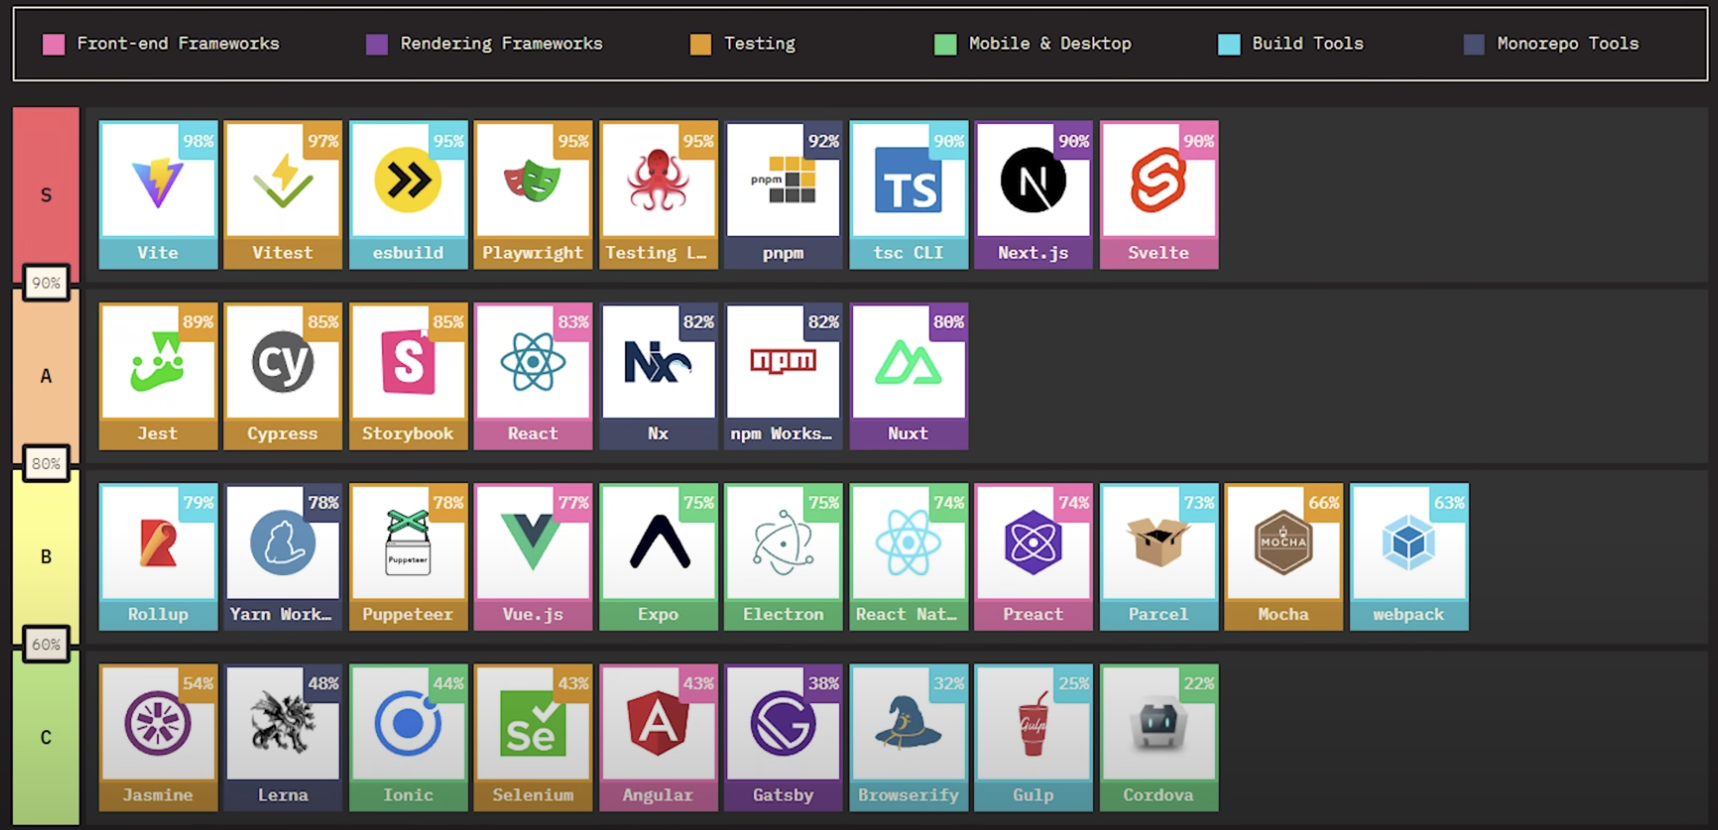Click the Lerna dragon icon
This screenshot has height=830, width=1718.
coord(283,722)
